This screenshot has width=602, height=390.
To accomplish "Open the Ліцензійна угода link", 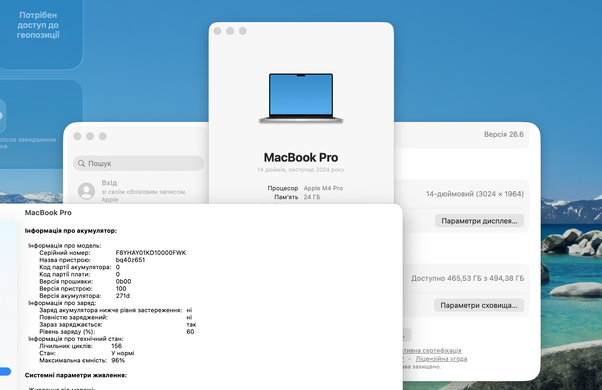I will 442,359.
